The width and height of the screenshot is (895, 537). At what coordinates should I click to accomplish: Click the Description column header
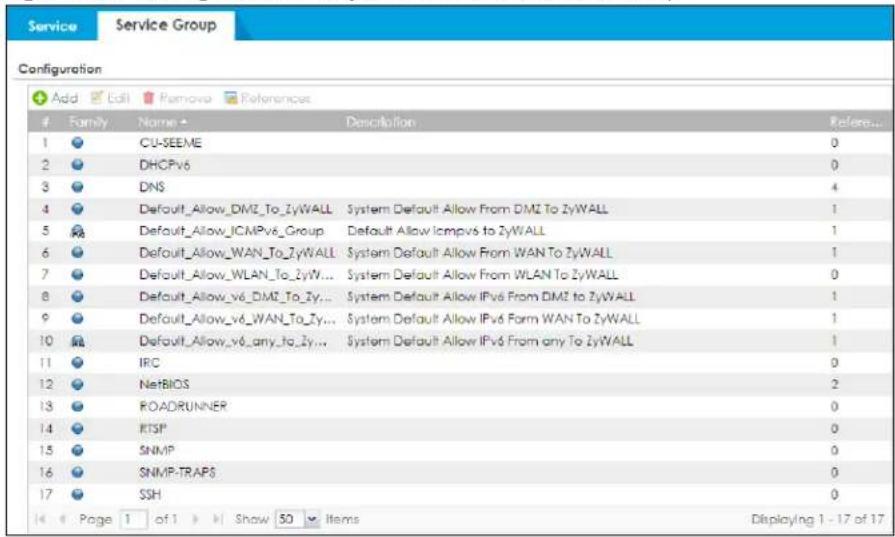(x=381, y=122)
